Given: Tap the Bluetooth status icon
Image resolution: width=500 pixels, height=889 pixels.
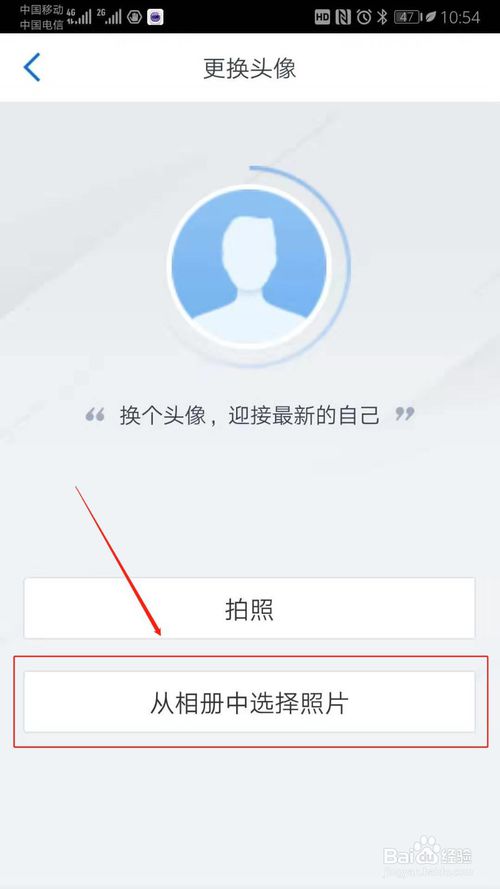Looking at the screenshot, I should click(x=382, y=18).
